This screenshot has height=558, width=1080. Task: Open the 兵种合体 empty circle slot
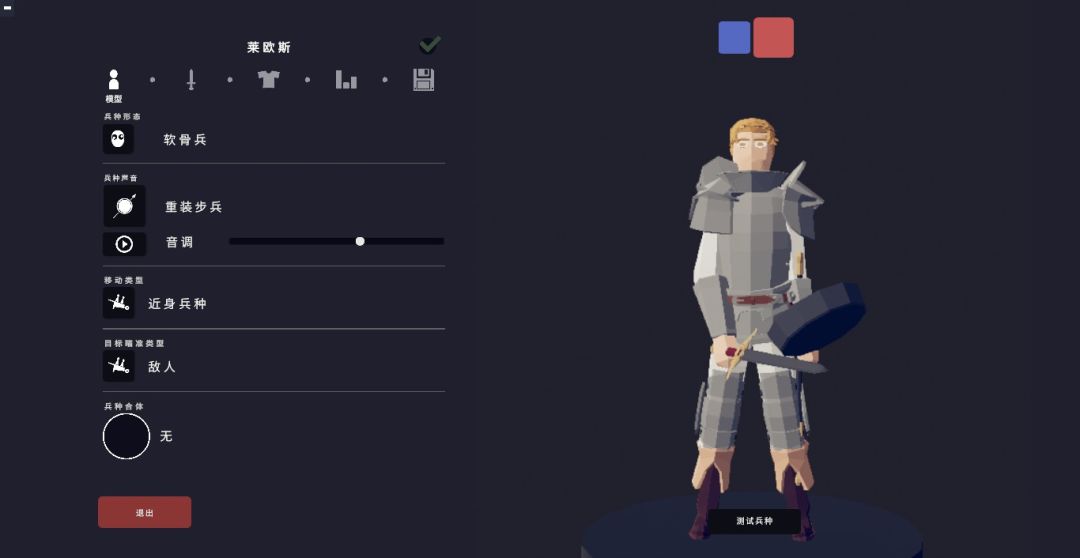(126, 436)
